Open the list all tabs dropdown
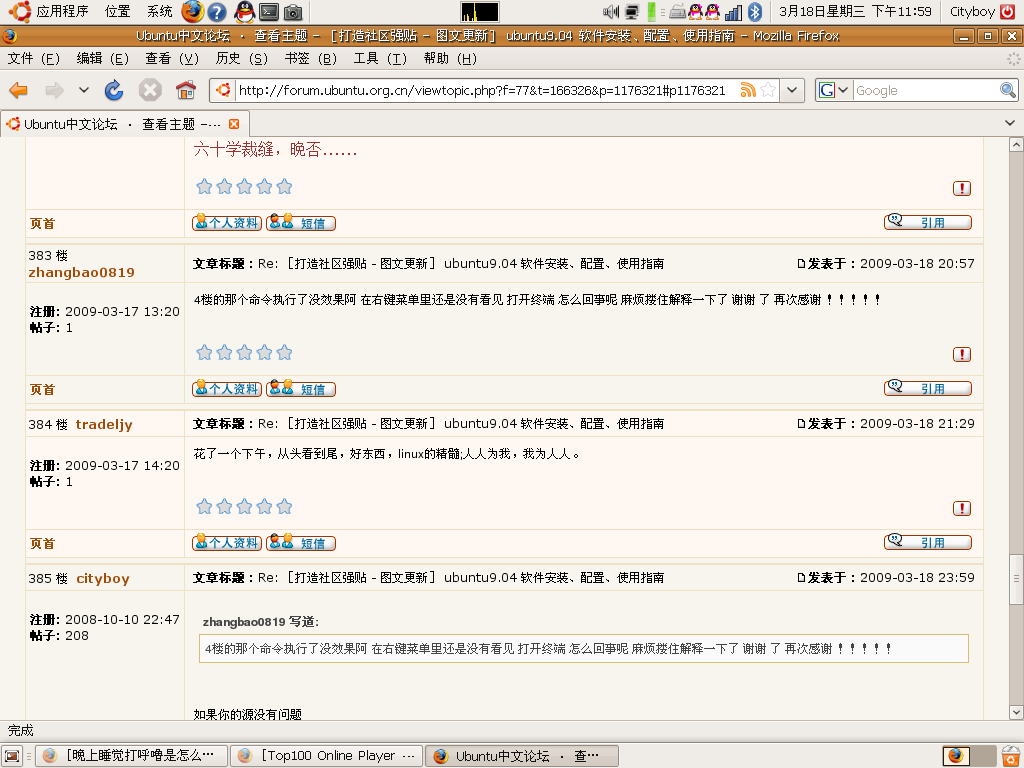Screen dimensions: 1024x768 point(1010,123)
